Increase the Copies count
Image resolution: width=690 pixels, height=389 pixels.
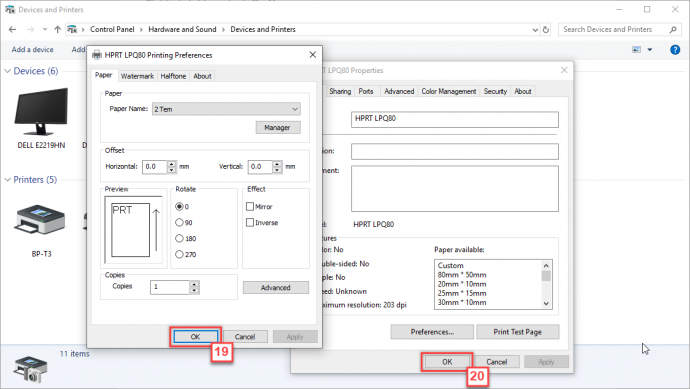coord(195,284)
